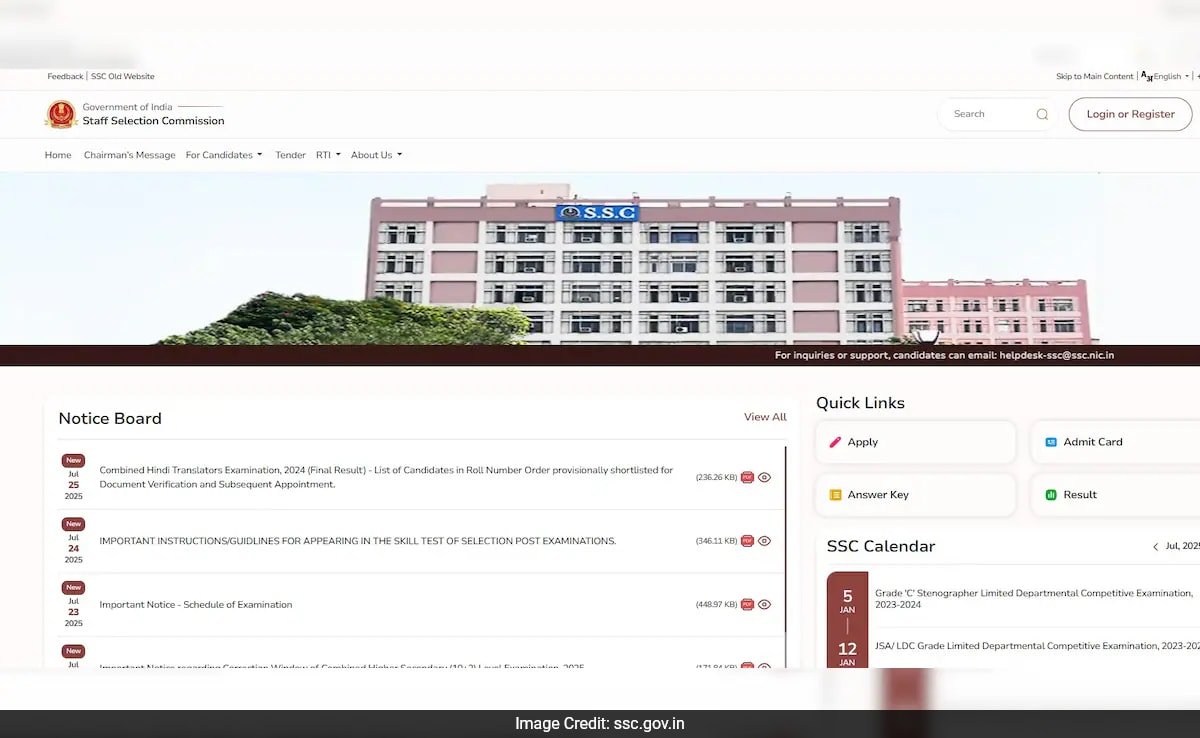The image size is (1200, 738).
Task: Click the search magnifier icon
Action: tap(1042, 114)
